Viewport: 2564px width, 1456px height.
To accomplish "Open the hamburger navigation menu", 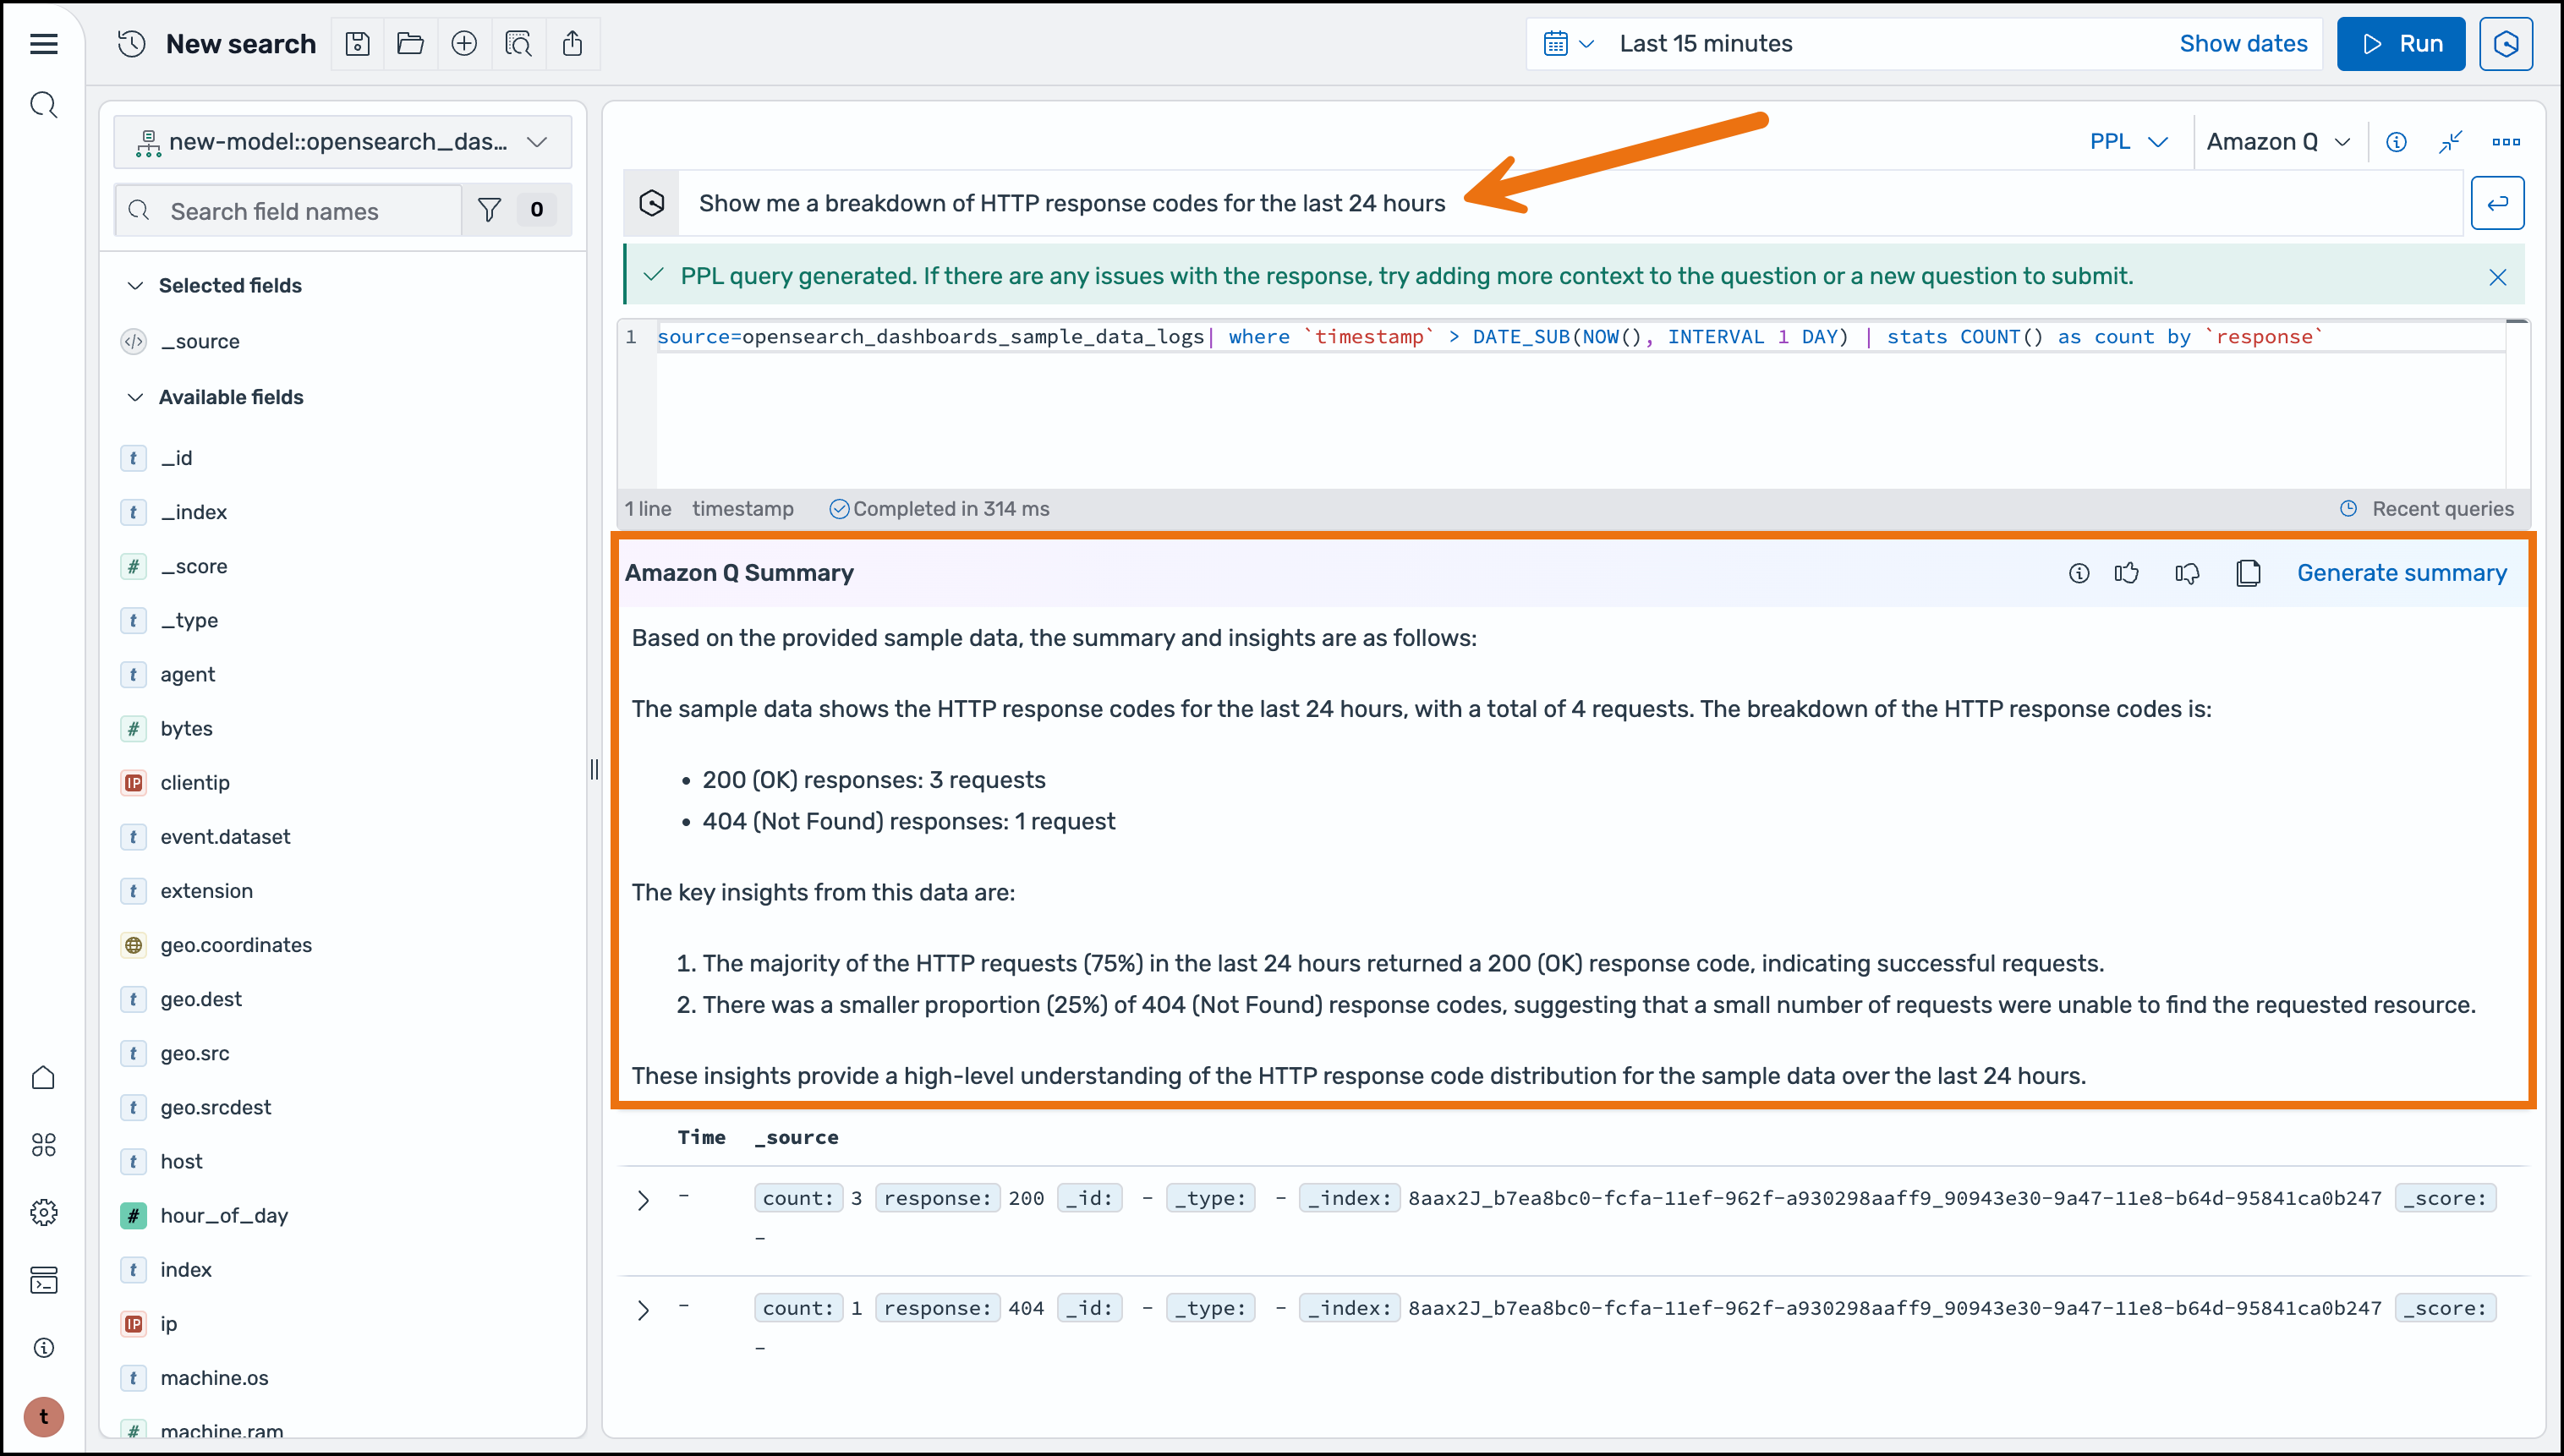I will 44,44.
